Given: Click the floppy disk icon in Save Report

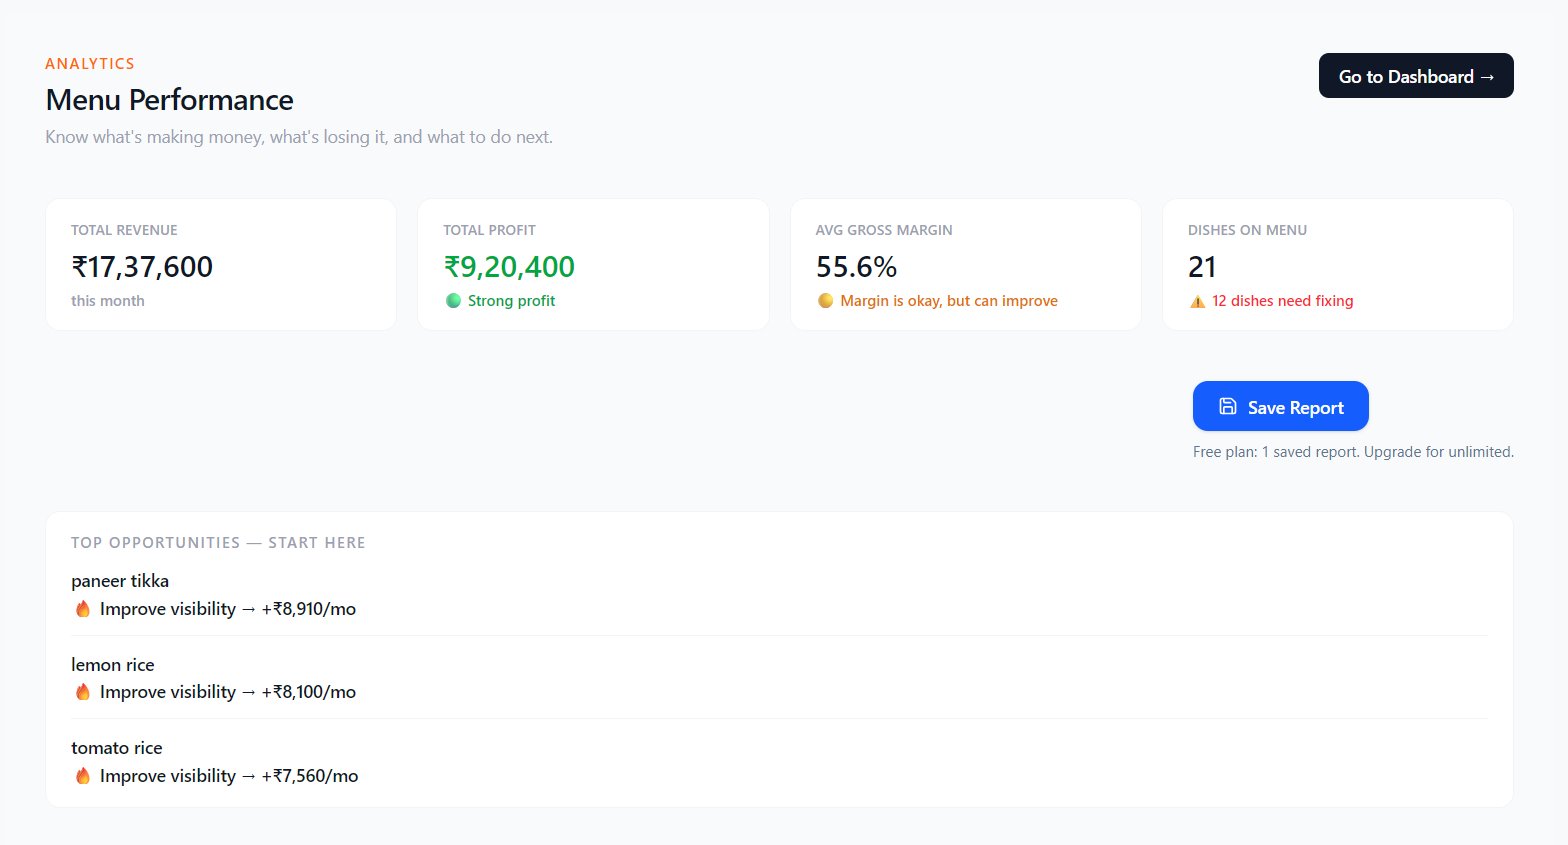Looking at the screenshot, I should coord(1228,406).
